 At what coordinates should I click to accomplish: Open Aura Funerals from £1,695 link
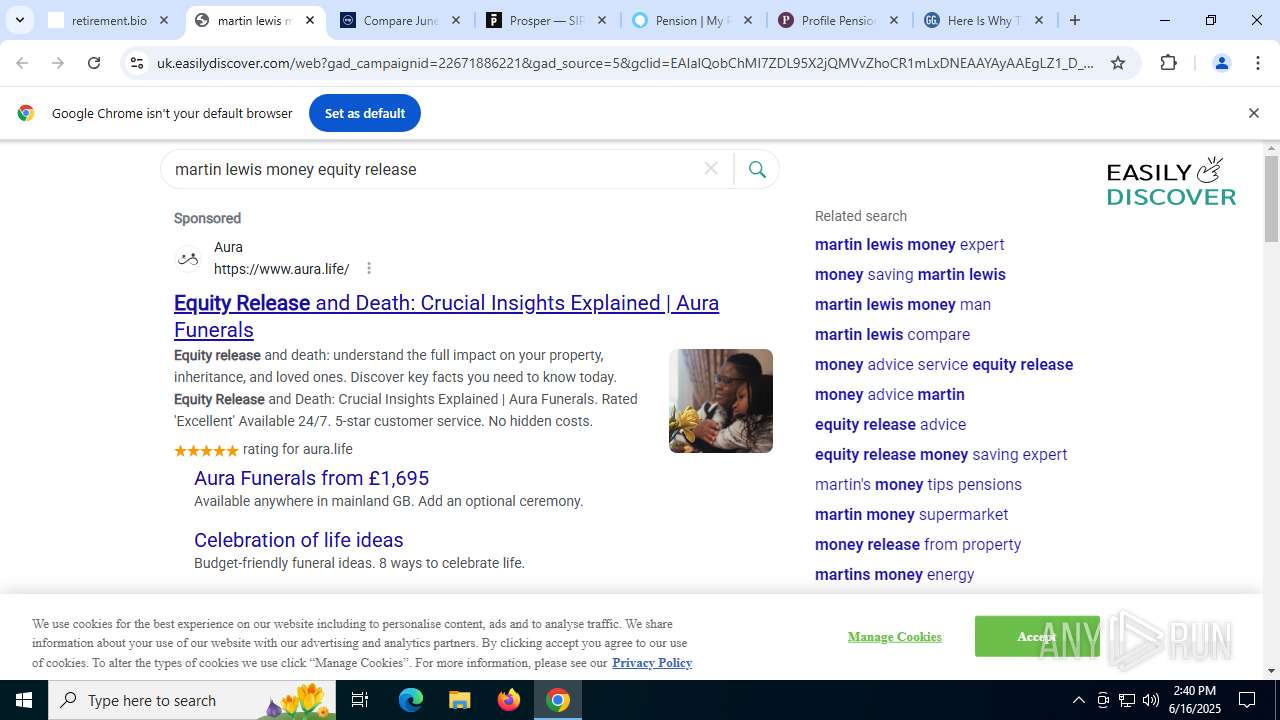click(x=311, y=478)
